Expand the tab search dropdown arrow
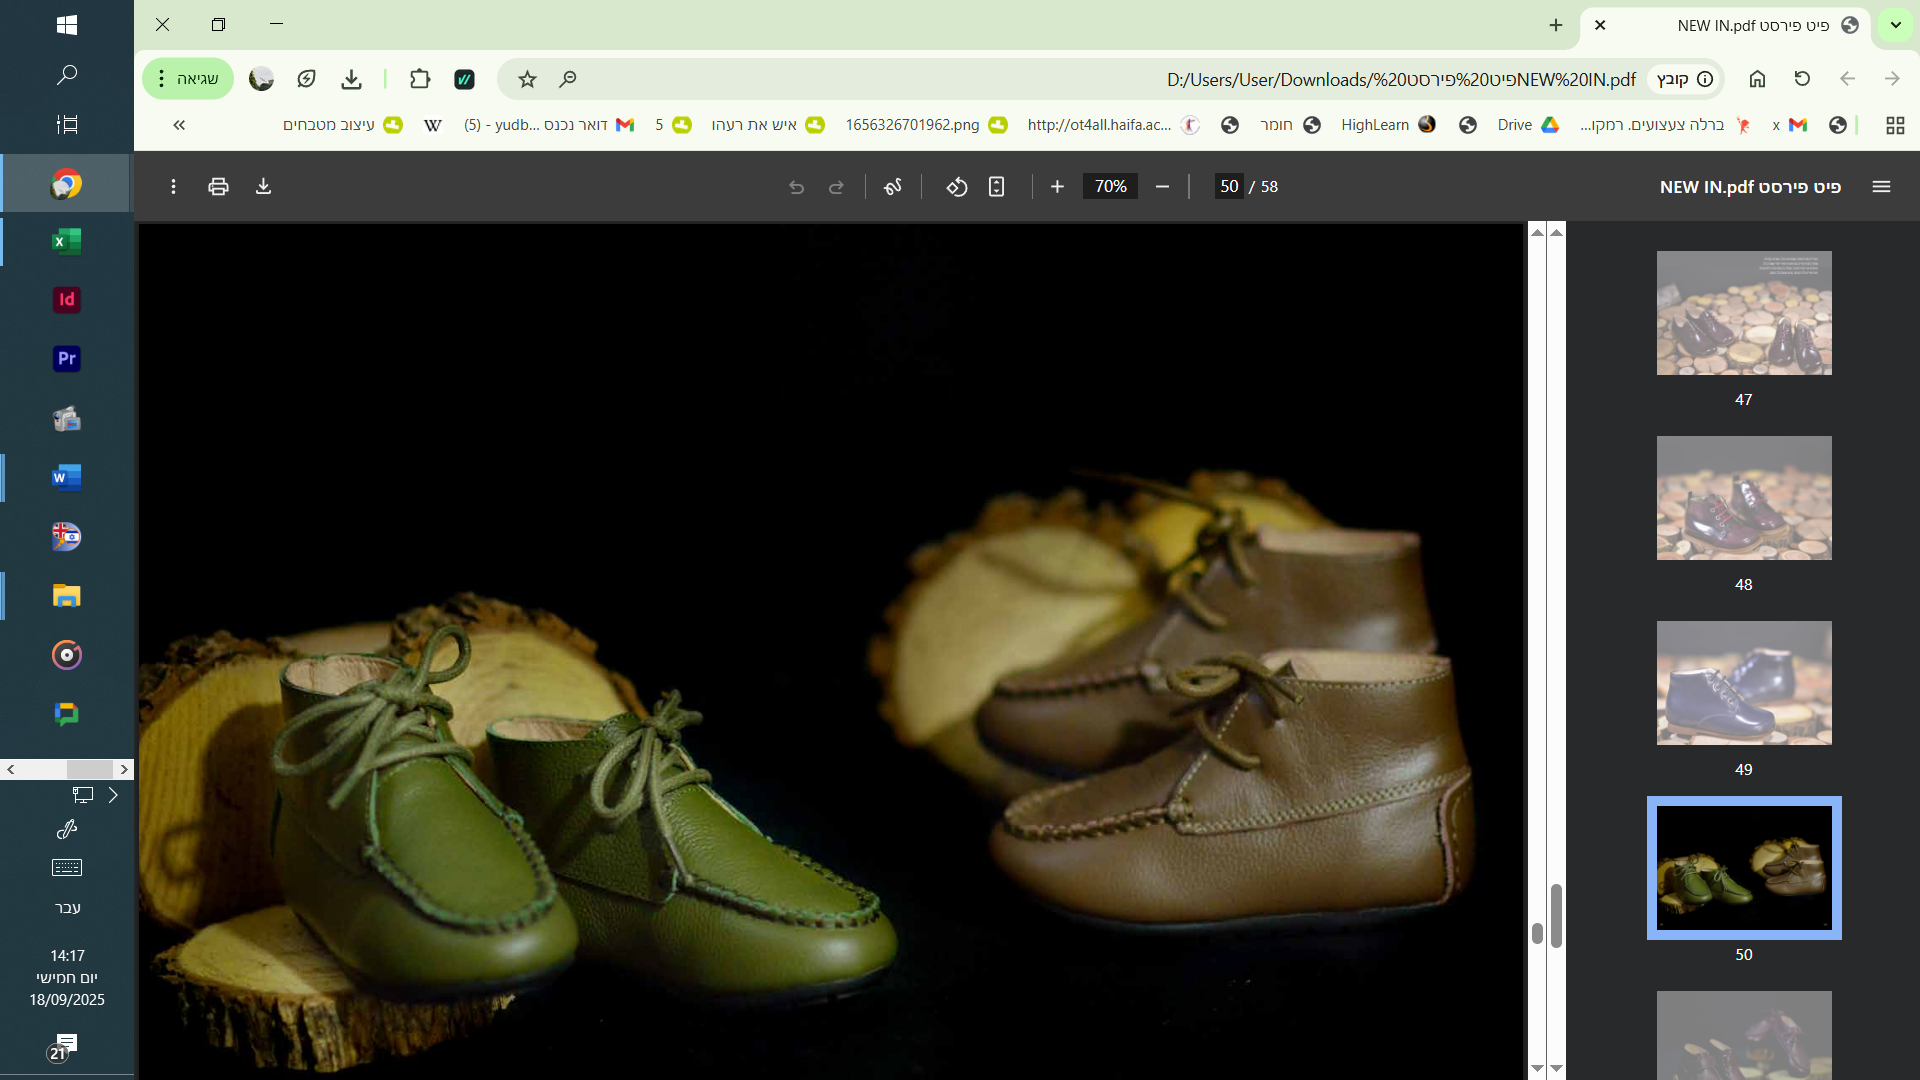 click(x=1895, y=25)
